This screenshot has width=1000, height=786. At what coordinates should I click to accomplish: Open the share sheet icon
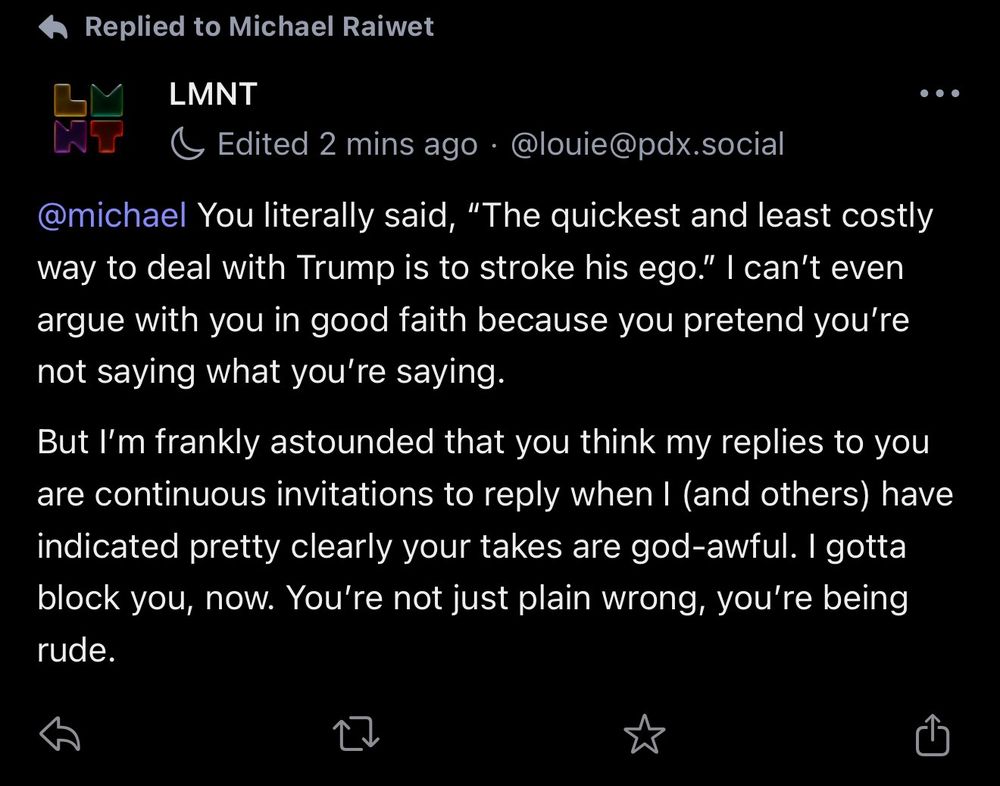click(932, 734)
